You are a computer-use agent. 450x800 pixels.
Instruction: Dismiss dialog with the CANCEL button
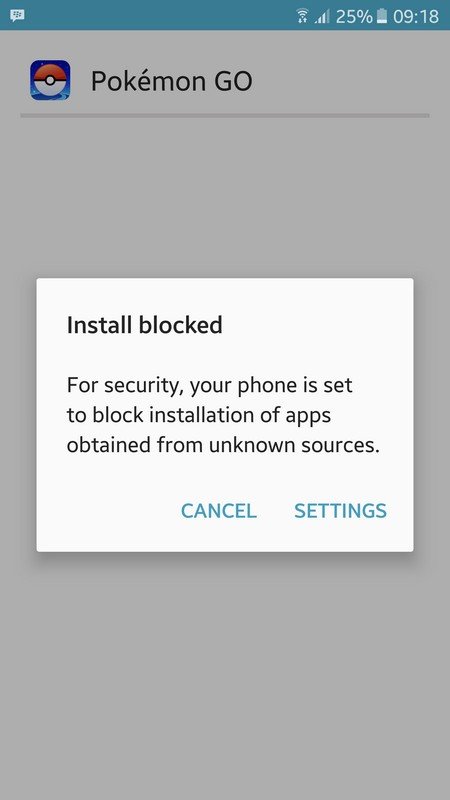[x=218, y=511]
